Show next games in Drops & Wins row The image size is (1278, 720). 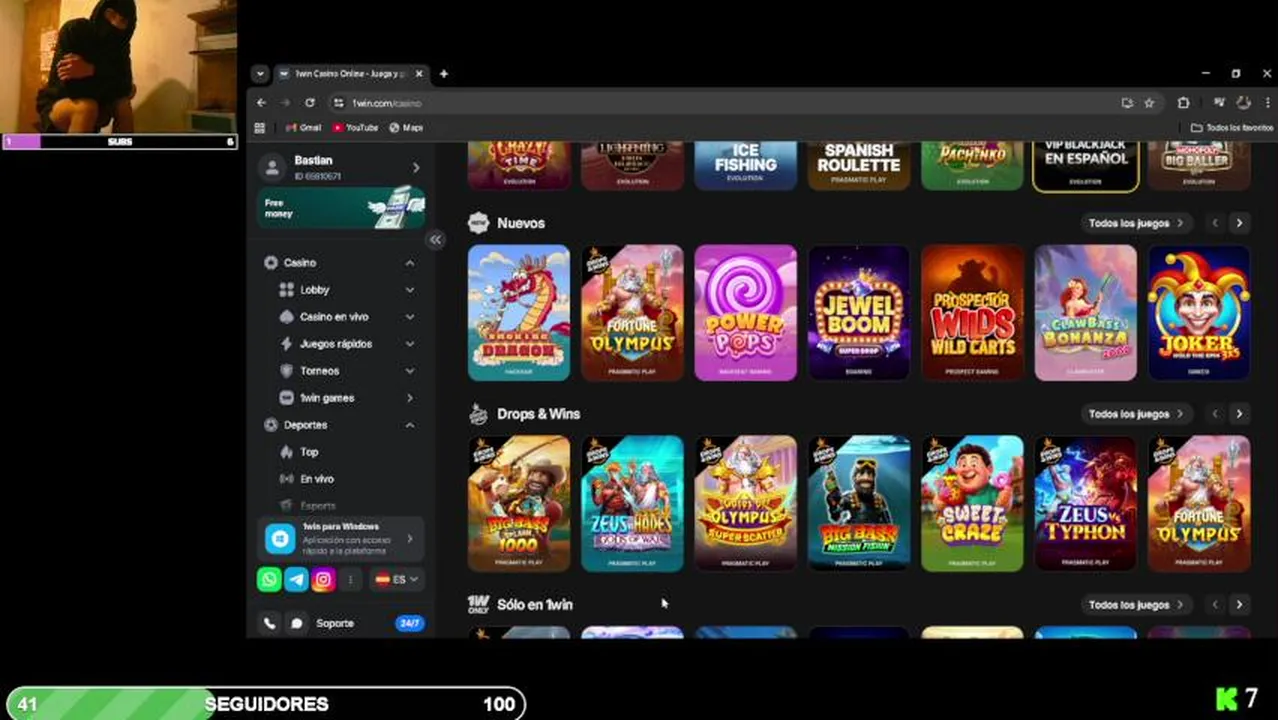point(1239,414)
